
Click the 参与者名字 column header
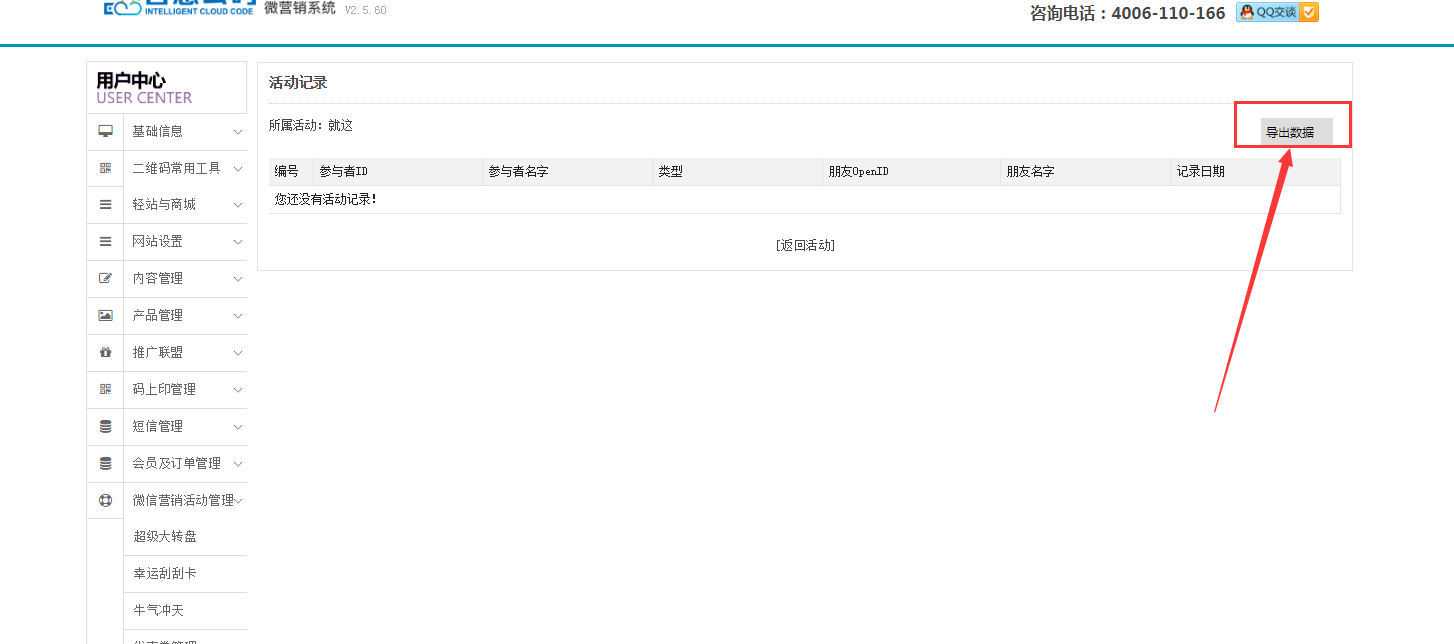click(518, 172)
